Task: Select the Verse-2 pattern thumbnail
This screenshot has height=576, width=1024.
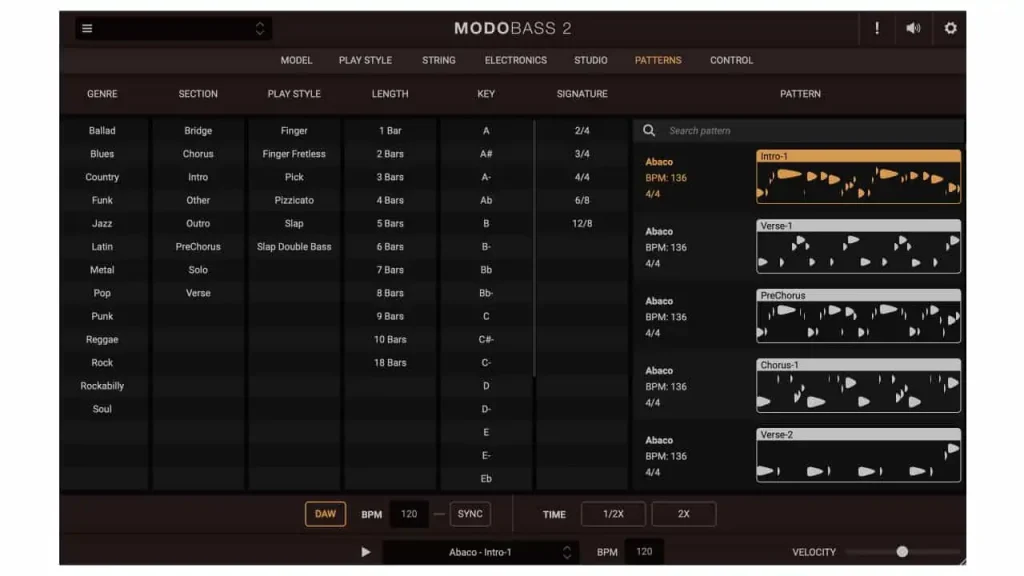Action: coord(858,455)
